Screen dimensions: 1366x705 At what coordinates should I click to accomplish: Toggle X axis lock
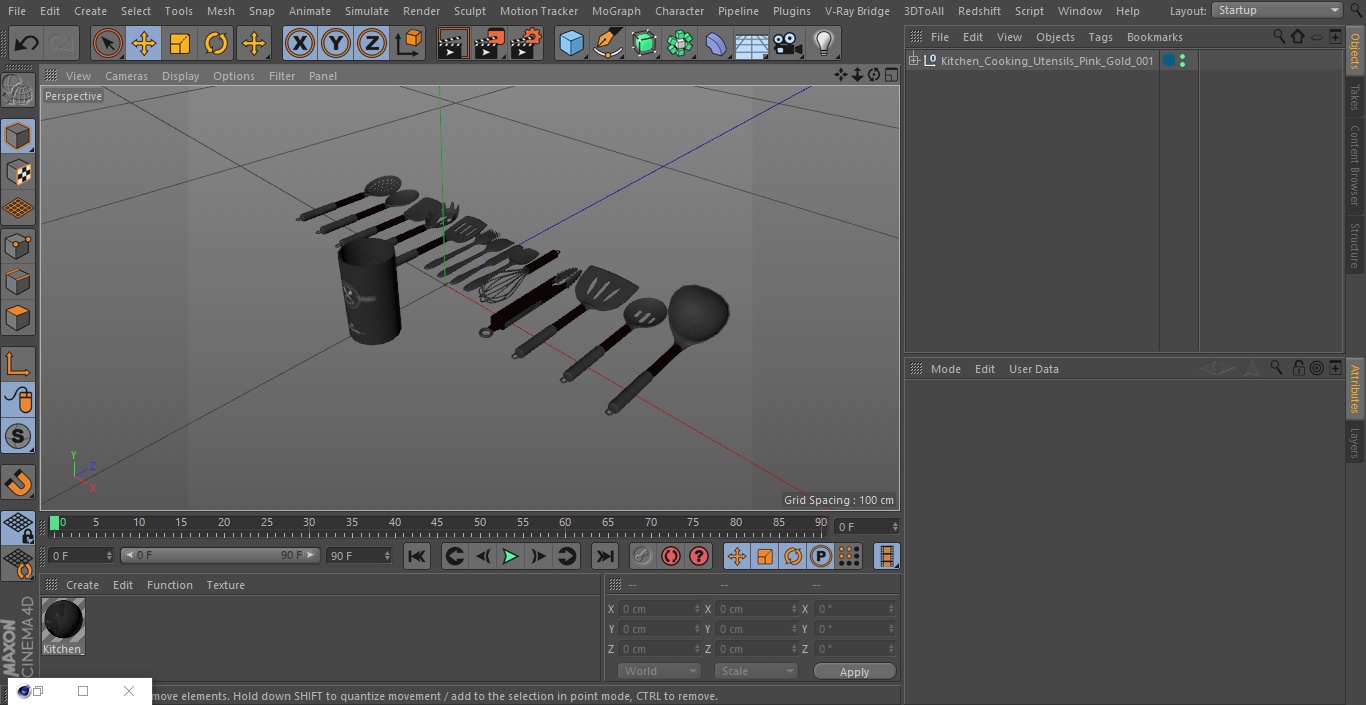[299, 43]
